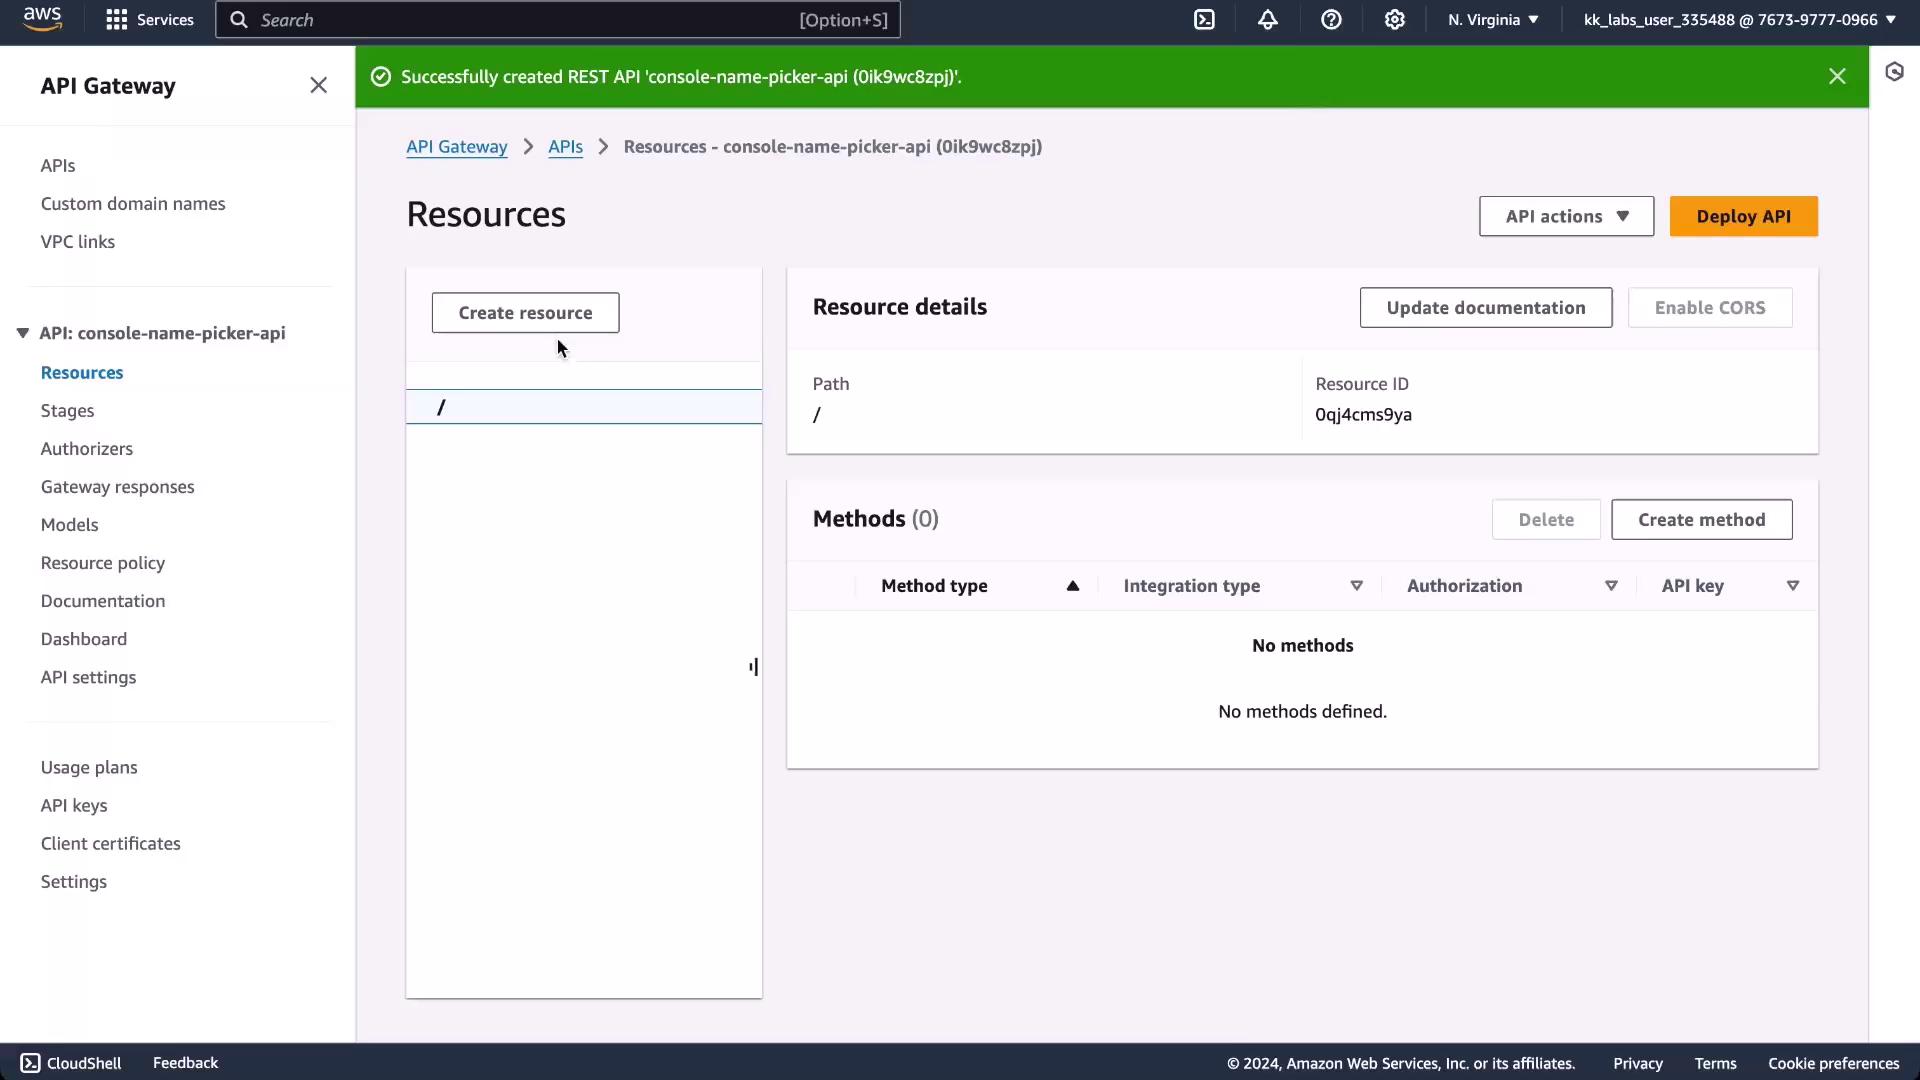Image resolution: width=1920 pixels, height=1080 pixels.
Task: Open CloudShell in the footer
Action: 71,1063
